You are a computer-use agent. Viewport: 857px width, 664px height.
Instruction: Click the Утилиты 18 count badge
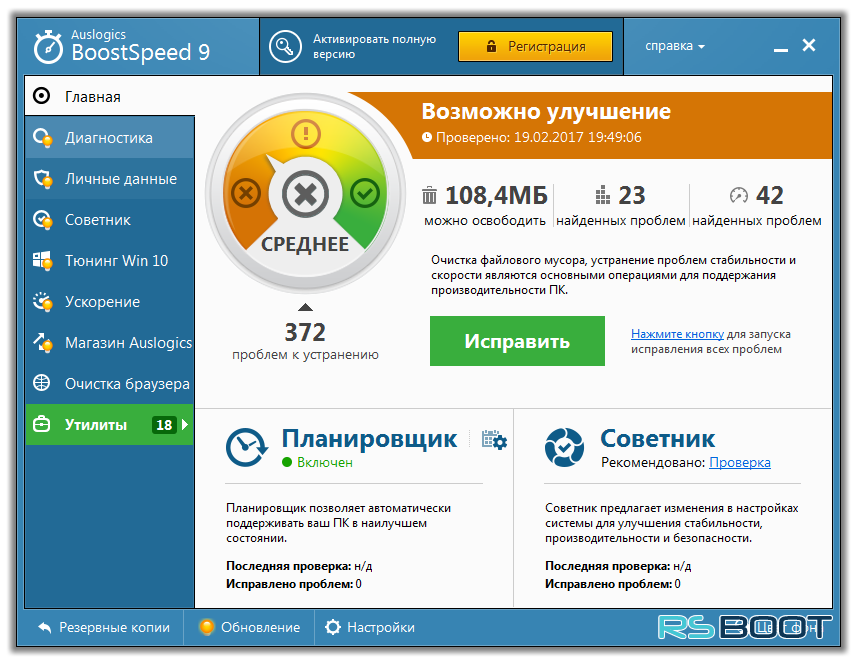[164, 425]
